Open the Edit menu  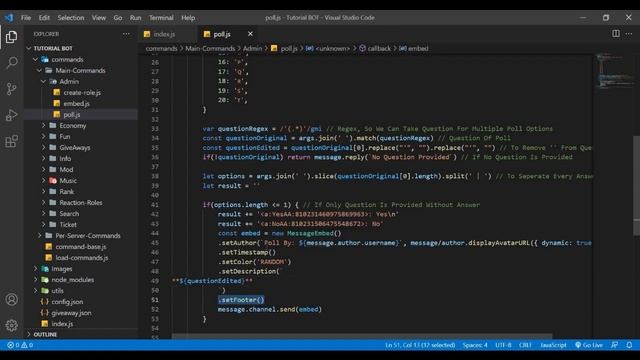[x=44, y=18]
